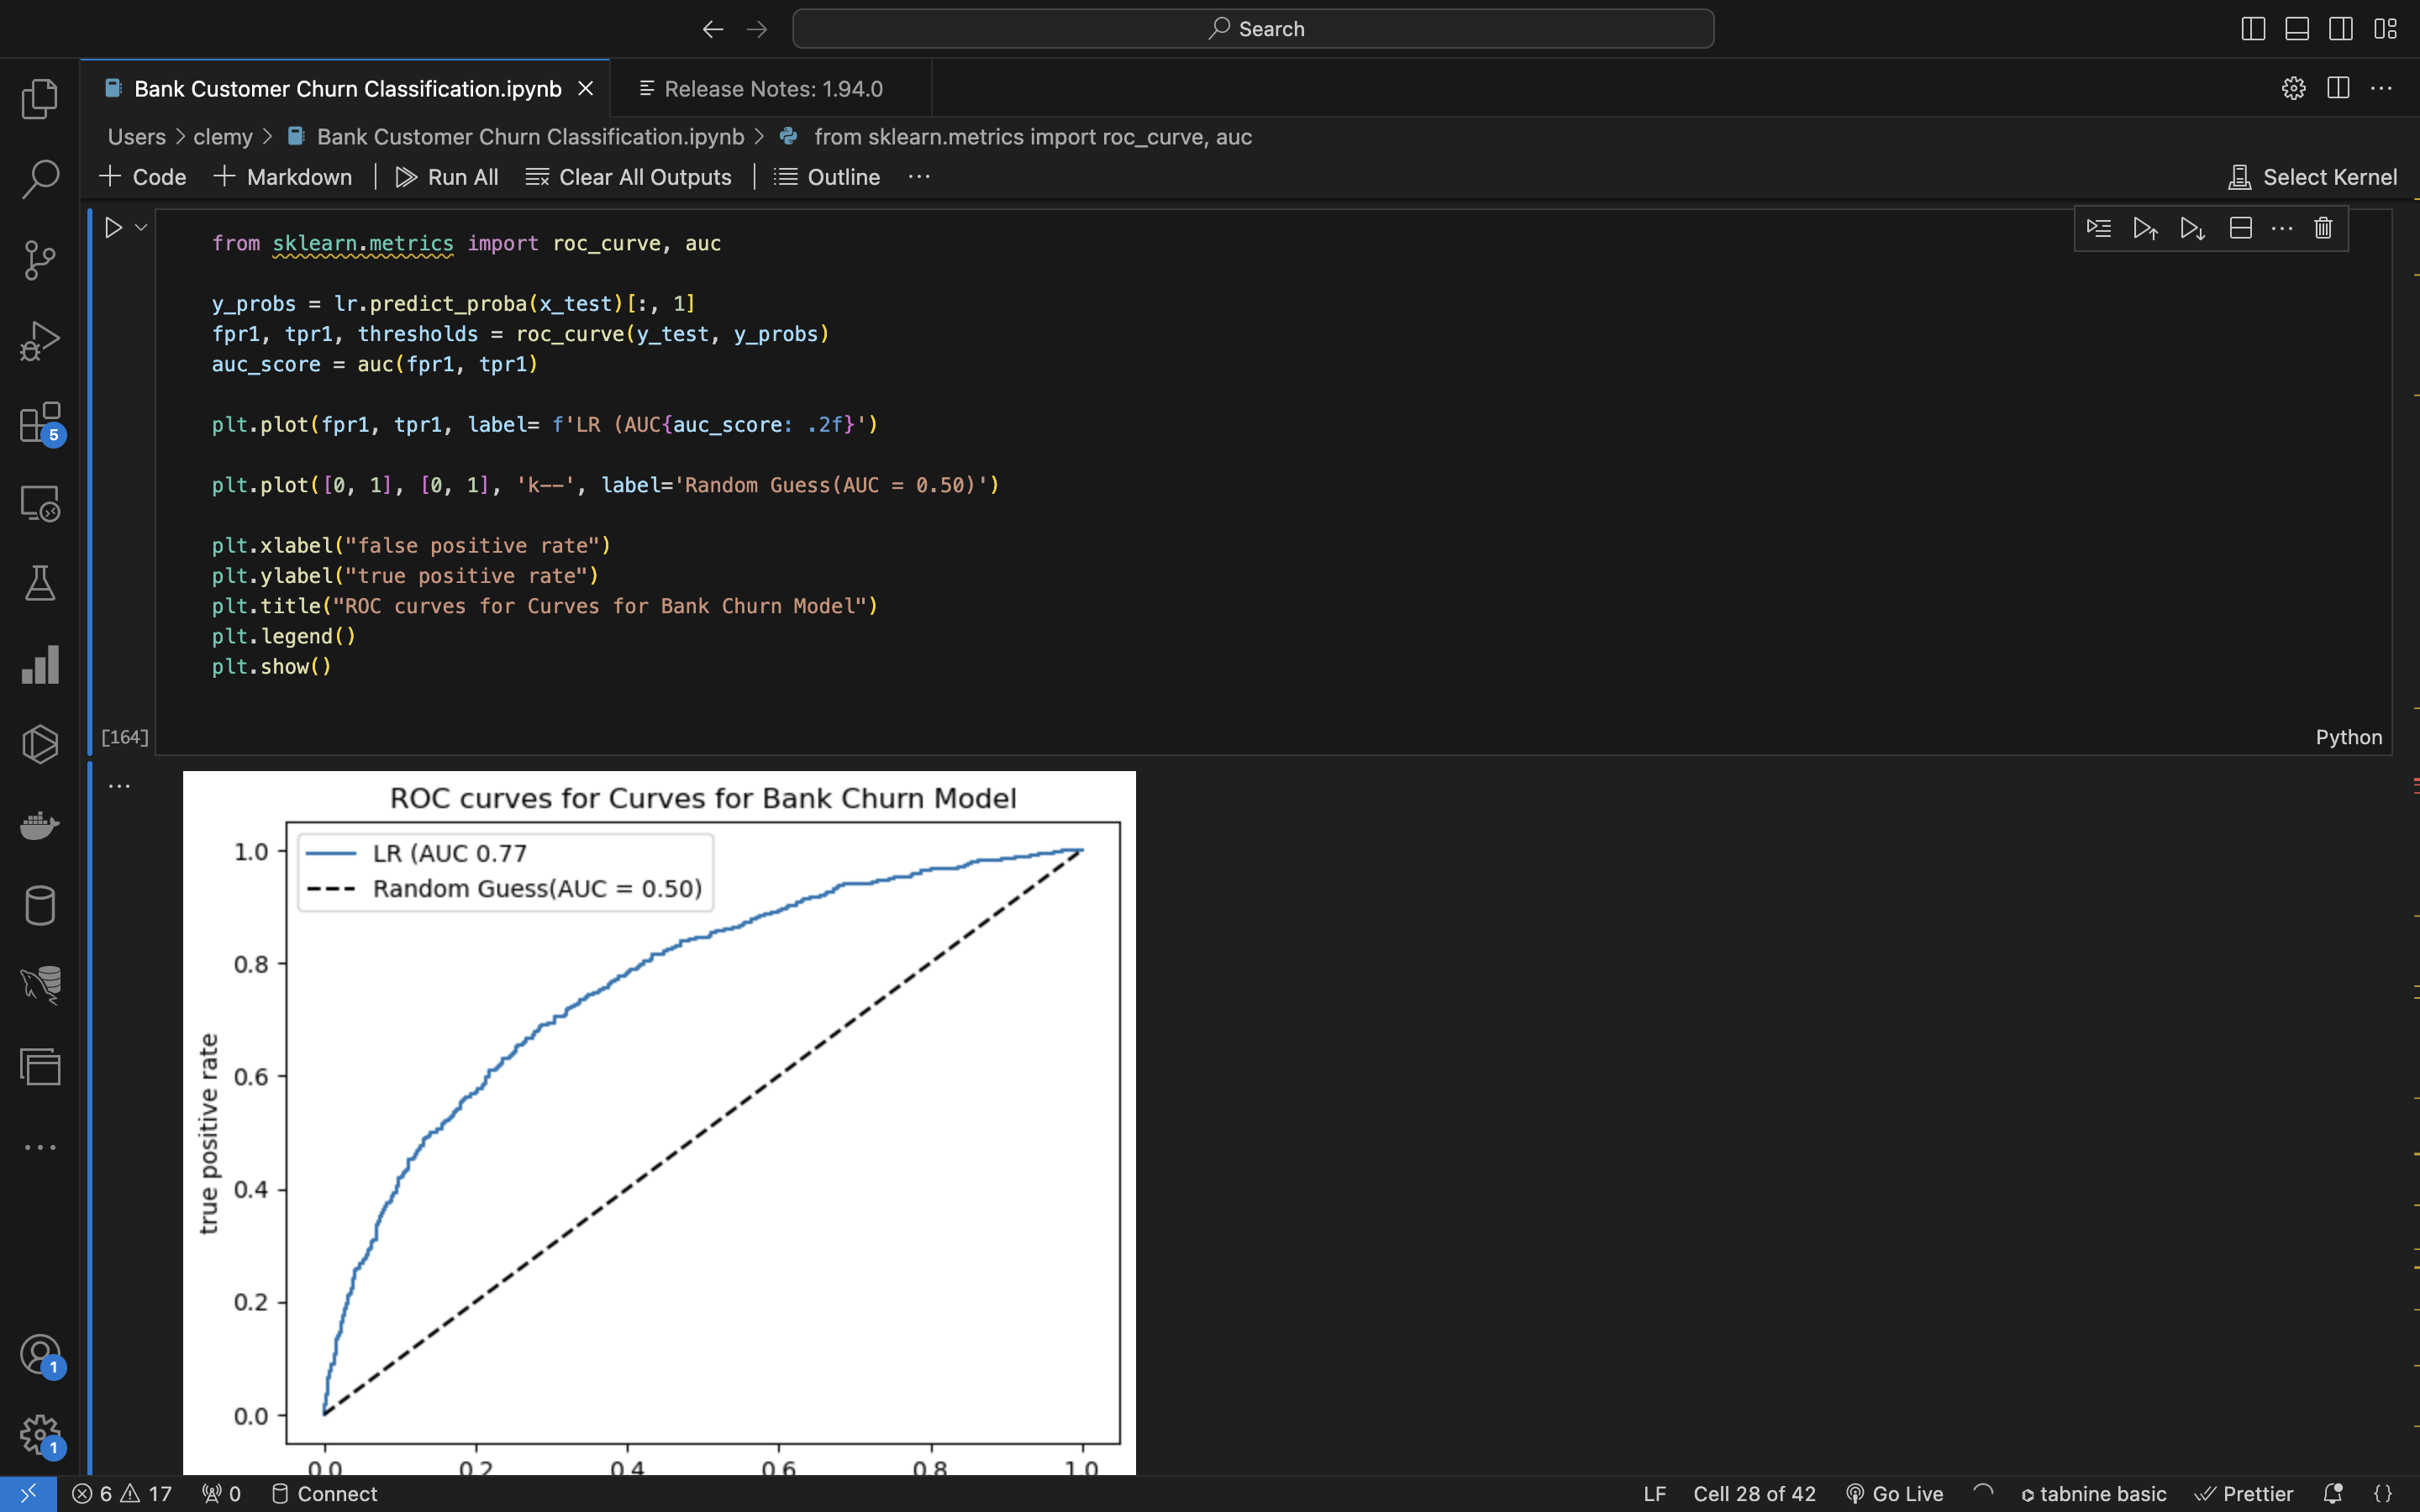Image resolution: width=2420 pixels, height=1512 pixels.
Task: Open the notebook toolbar overflow menu
Action: [919, 177]
